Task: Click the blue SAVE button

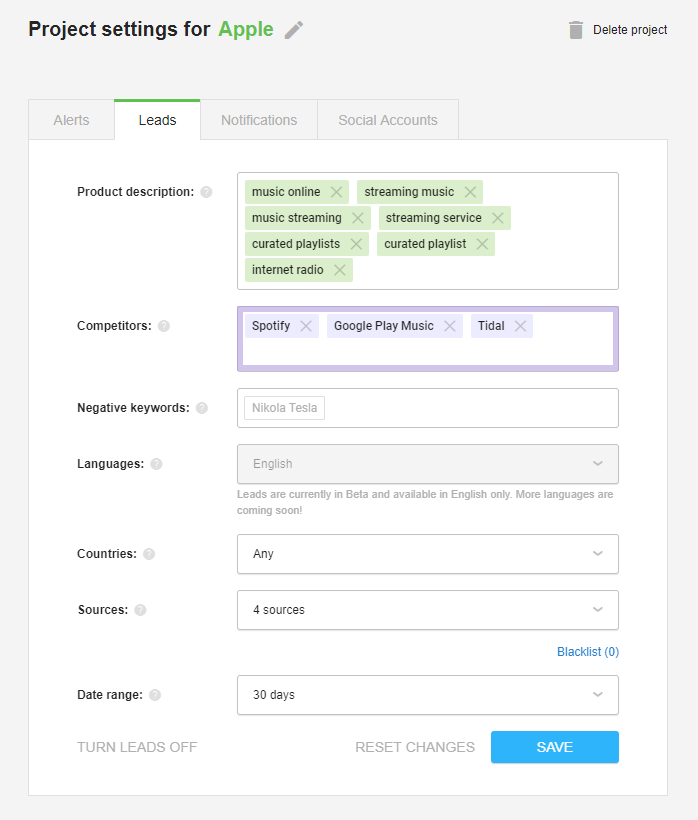Action: click(555, 747)
